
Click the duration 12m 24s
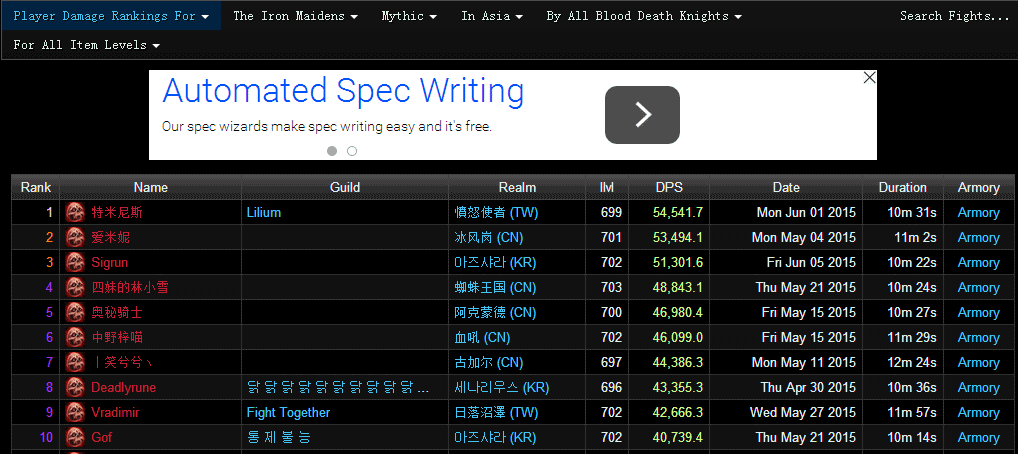(x=912, y=362)
